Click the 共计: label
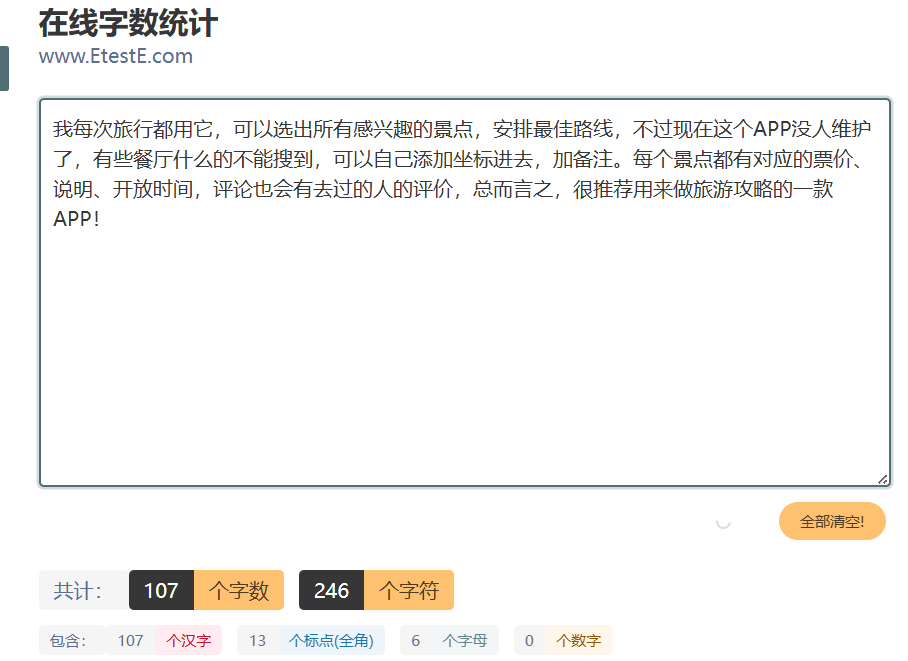The height and width of the screenshot is (661, 908). [x=83, y=590]
